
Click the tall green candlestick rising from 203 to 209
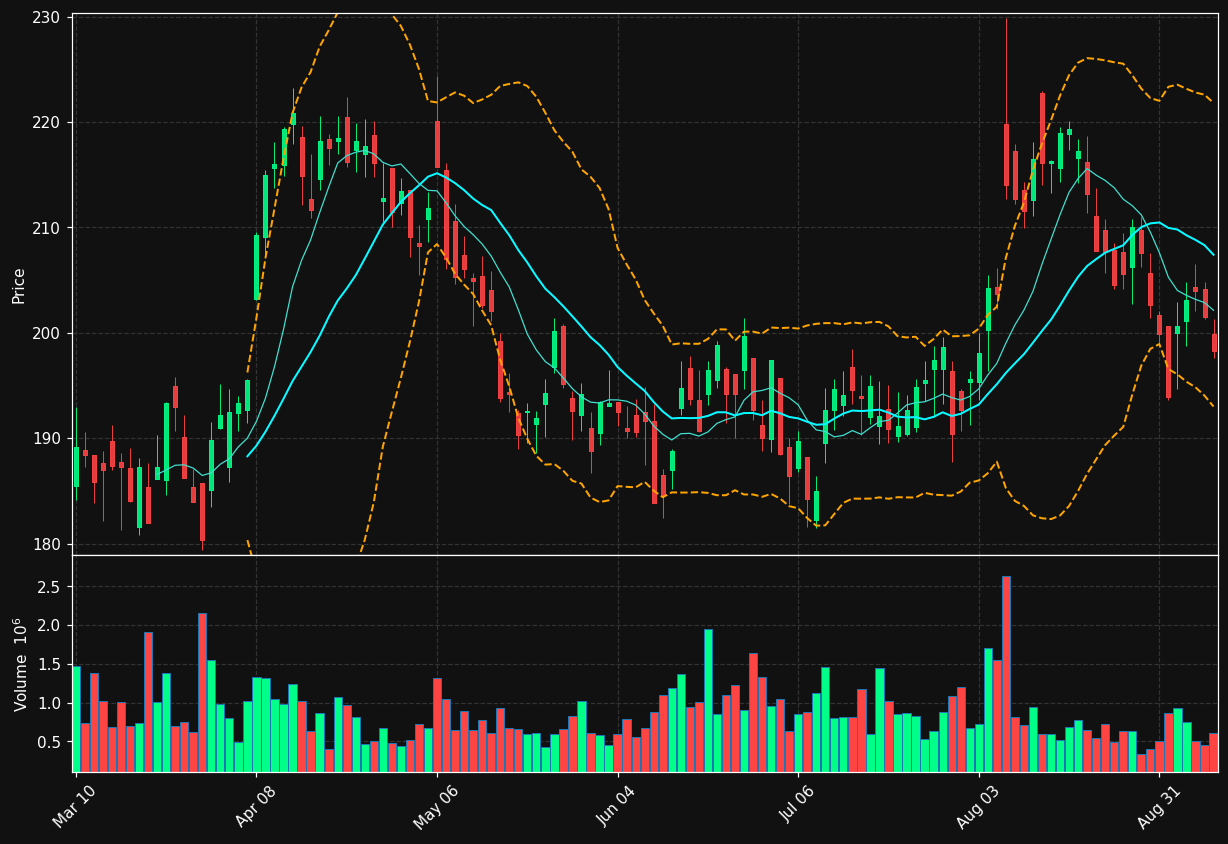pyautogui.click(x=257, y=267)
